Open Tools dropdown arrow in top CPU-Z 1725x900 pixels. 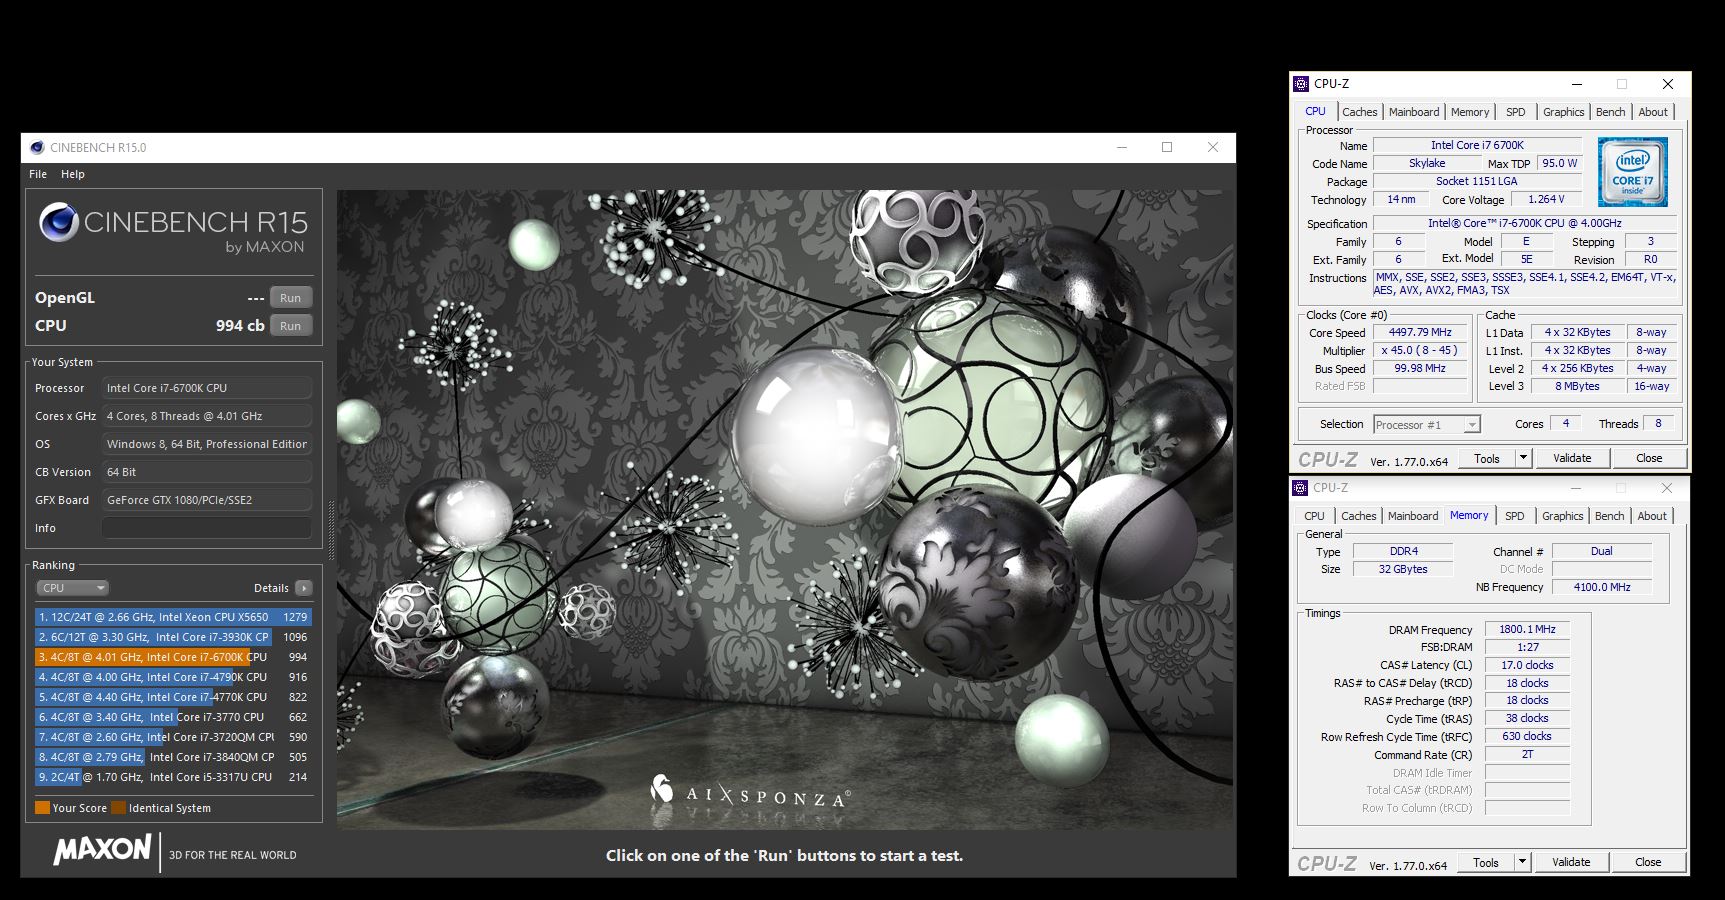pyautogui.click(x=1523, y=458)
